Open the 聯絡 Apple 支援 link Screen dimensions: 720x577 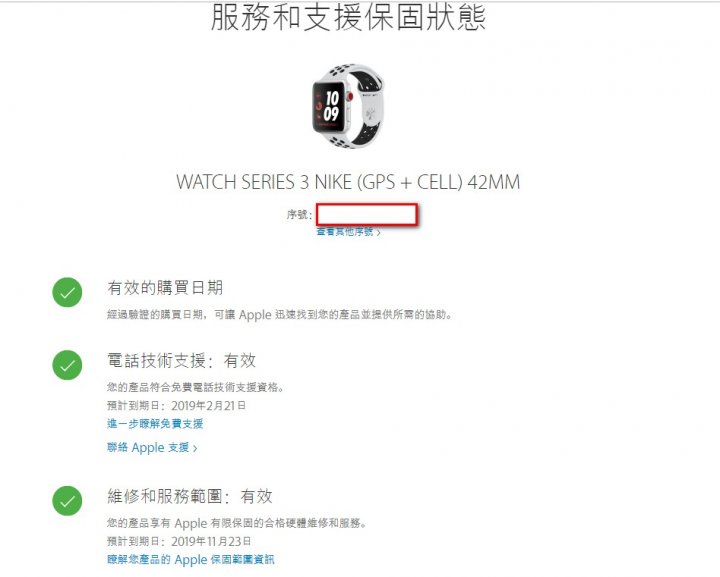(148, 447)
